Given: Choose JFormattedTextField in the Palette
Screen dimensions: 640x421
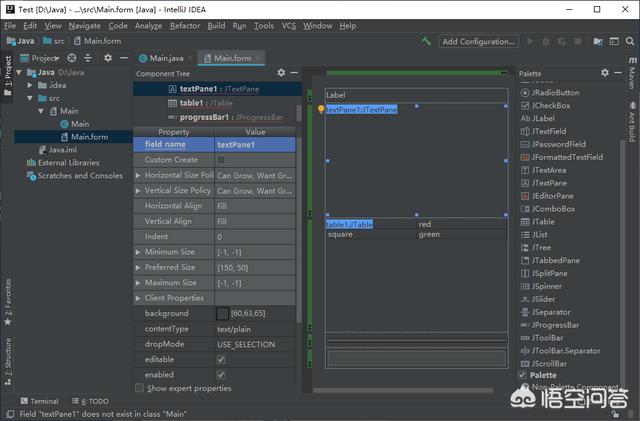Looking at the screenshot, I should [562, 157].
